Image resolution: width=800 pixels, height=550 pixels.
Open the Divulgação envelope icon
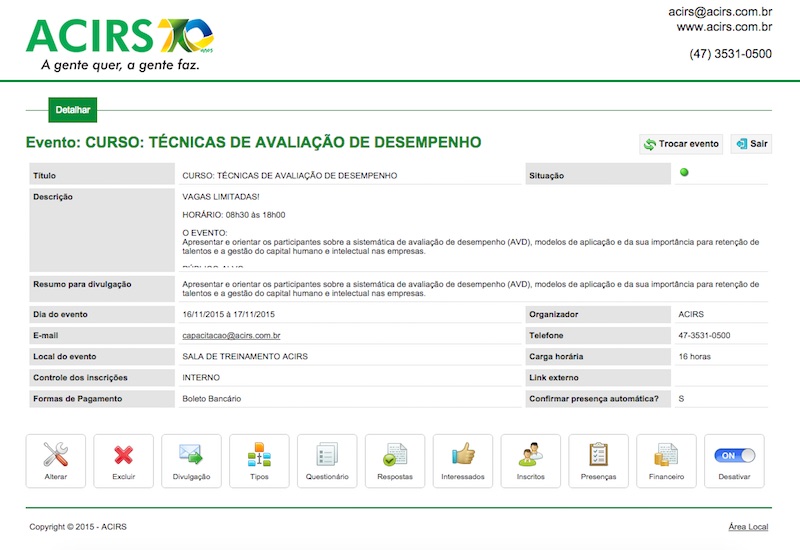pyautogui.click(x=191, y=456)
